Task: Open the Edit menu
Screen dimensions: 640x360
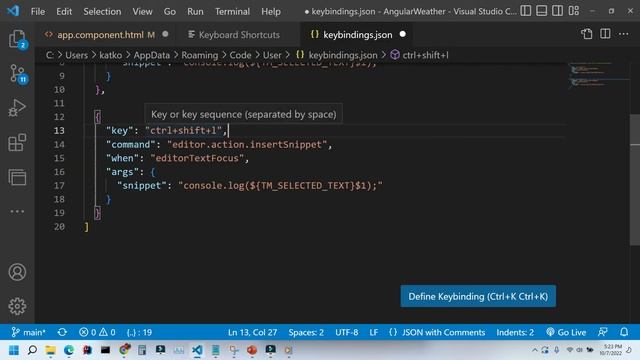Action: 64,11
